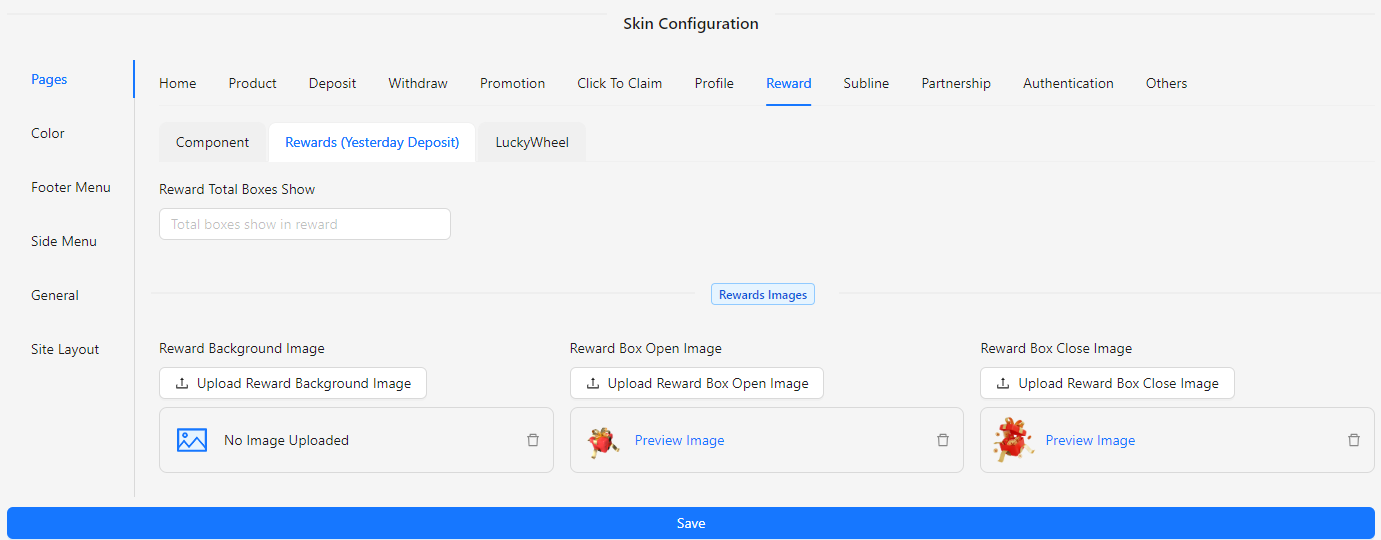Switch to the Authentication tab
The height and width of the screenshot is (540, 1381).
click(1068, 83)
